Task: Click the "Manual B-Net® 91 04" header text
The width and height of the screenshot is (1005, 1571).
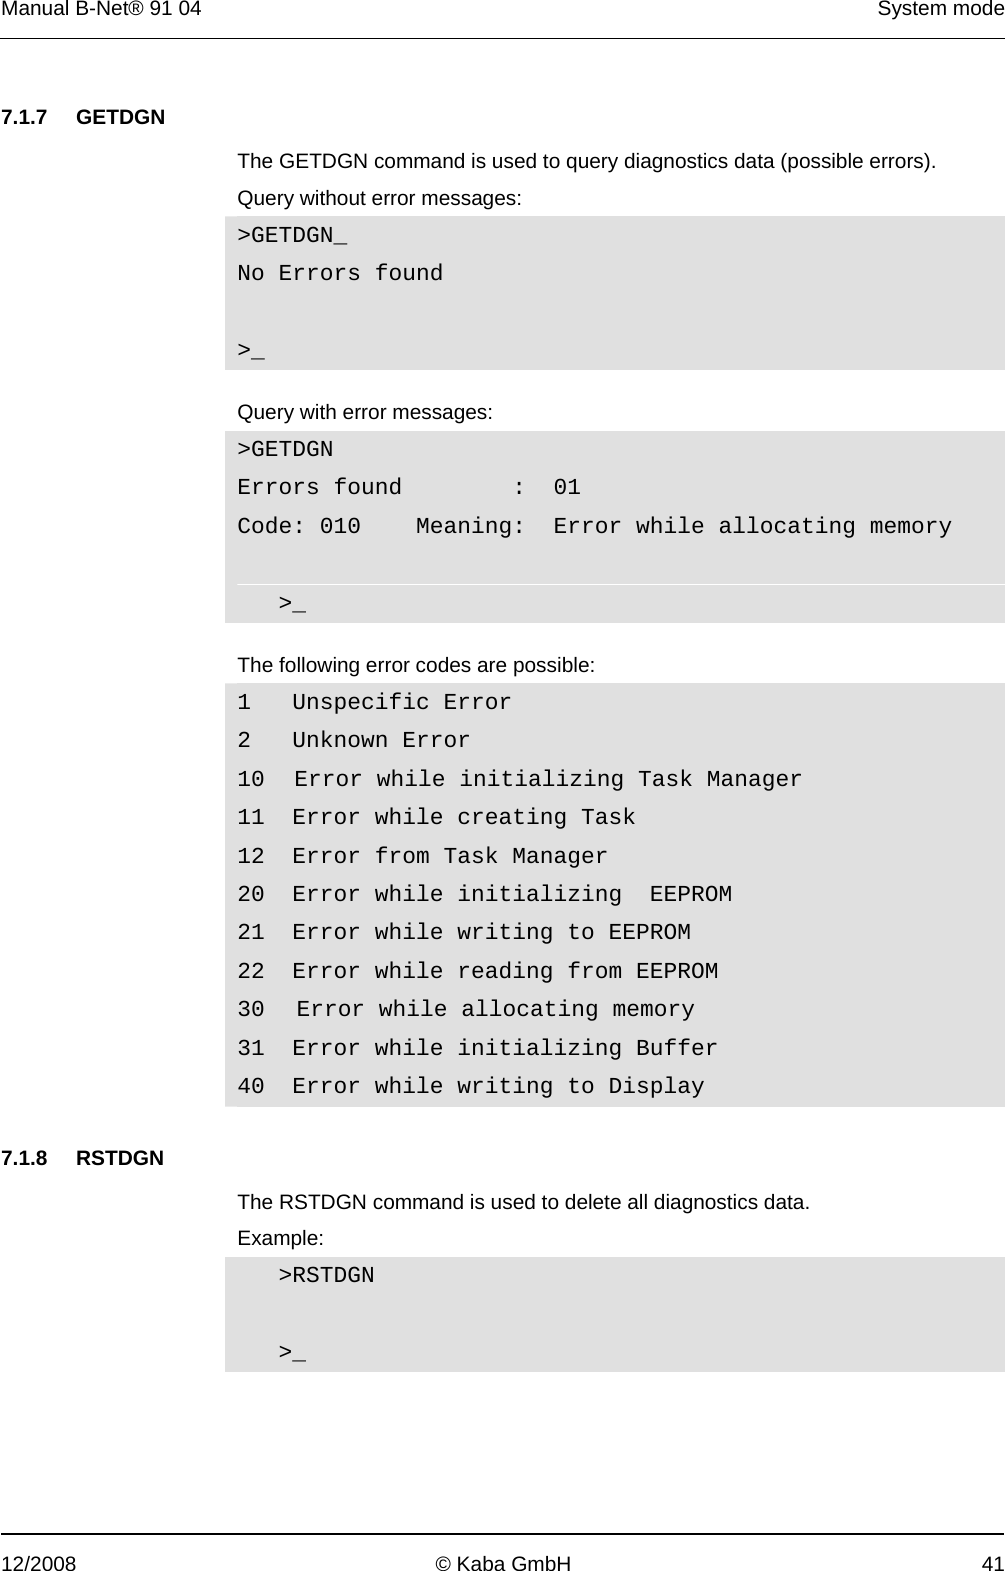Action: coord(100,10)
